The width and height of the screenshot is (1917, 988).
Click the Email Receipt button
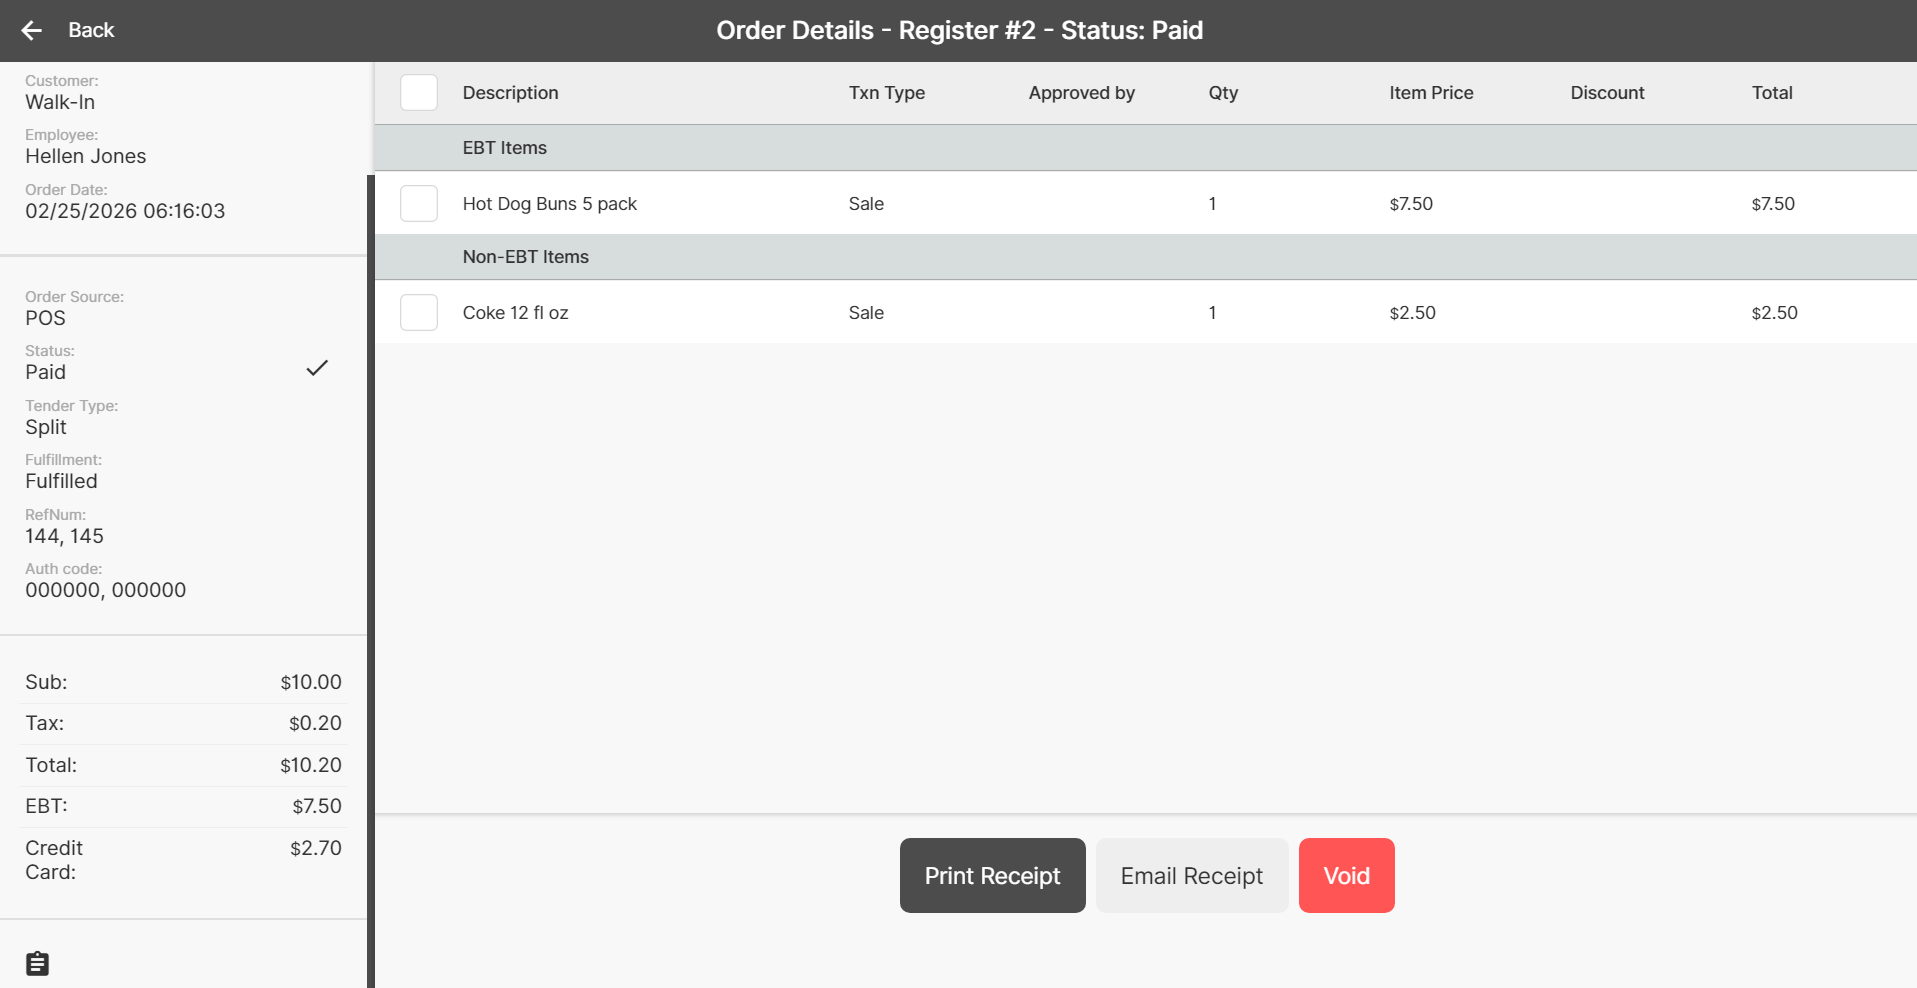point(1191,876)
